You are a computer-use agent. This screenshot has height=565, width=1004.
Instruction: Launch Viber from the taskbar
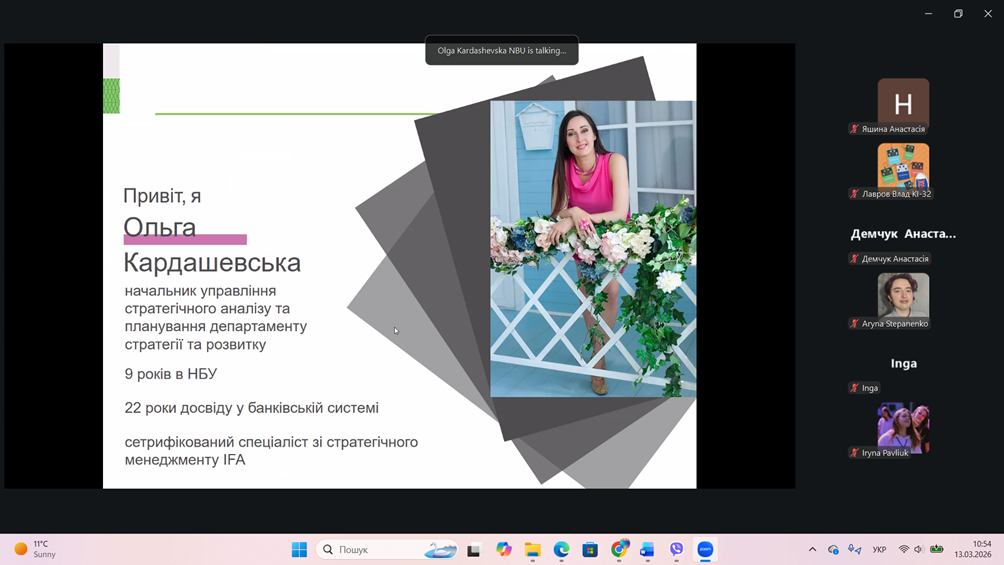click(x=677, y=549)
